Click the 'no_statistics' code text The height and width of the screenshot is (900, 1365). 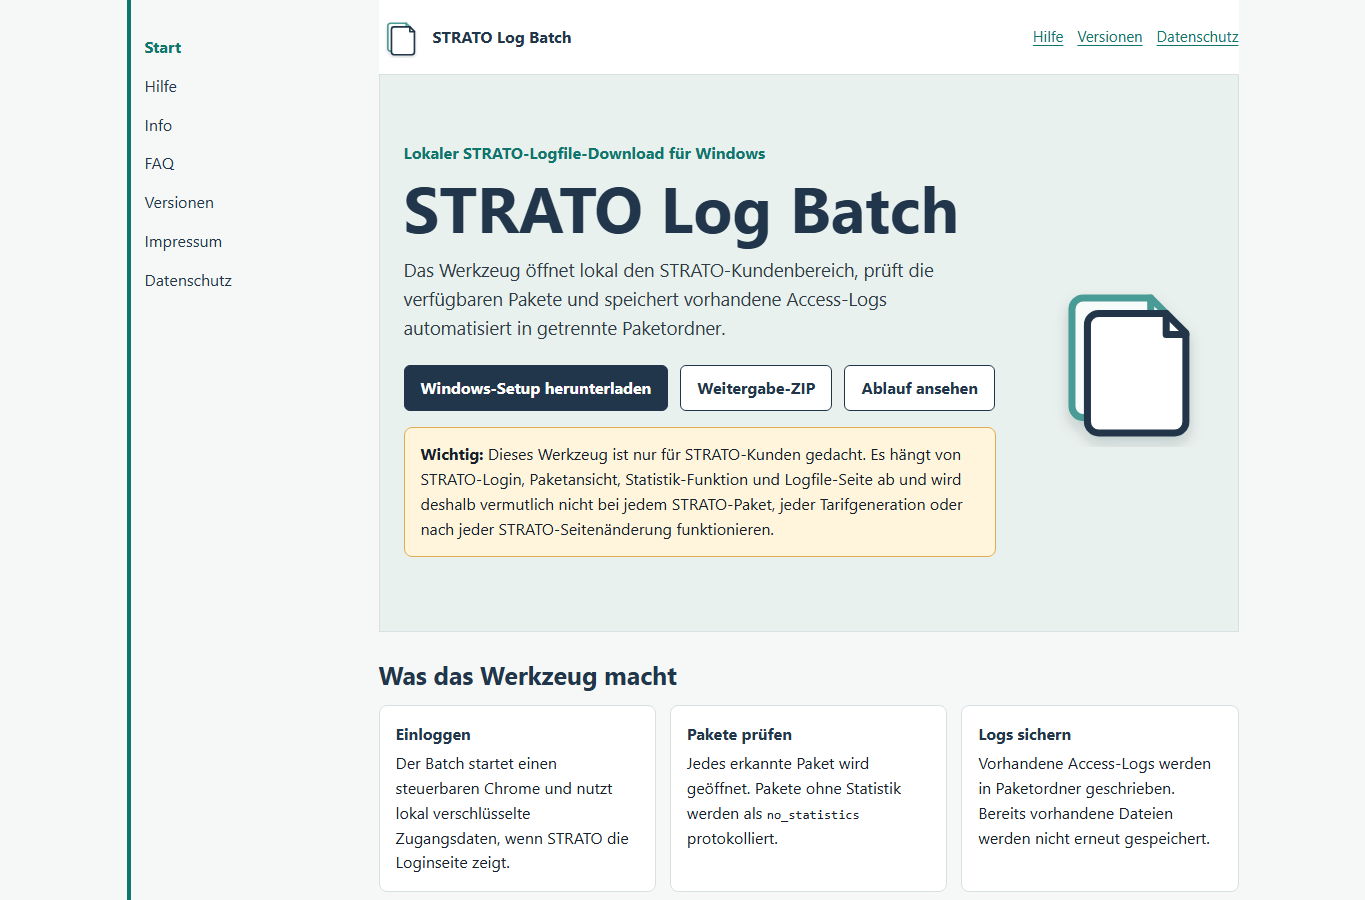(813, 815)
